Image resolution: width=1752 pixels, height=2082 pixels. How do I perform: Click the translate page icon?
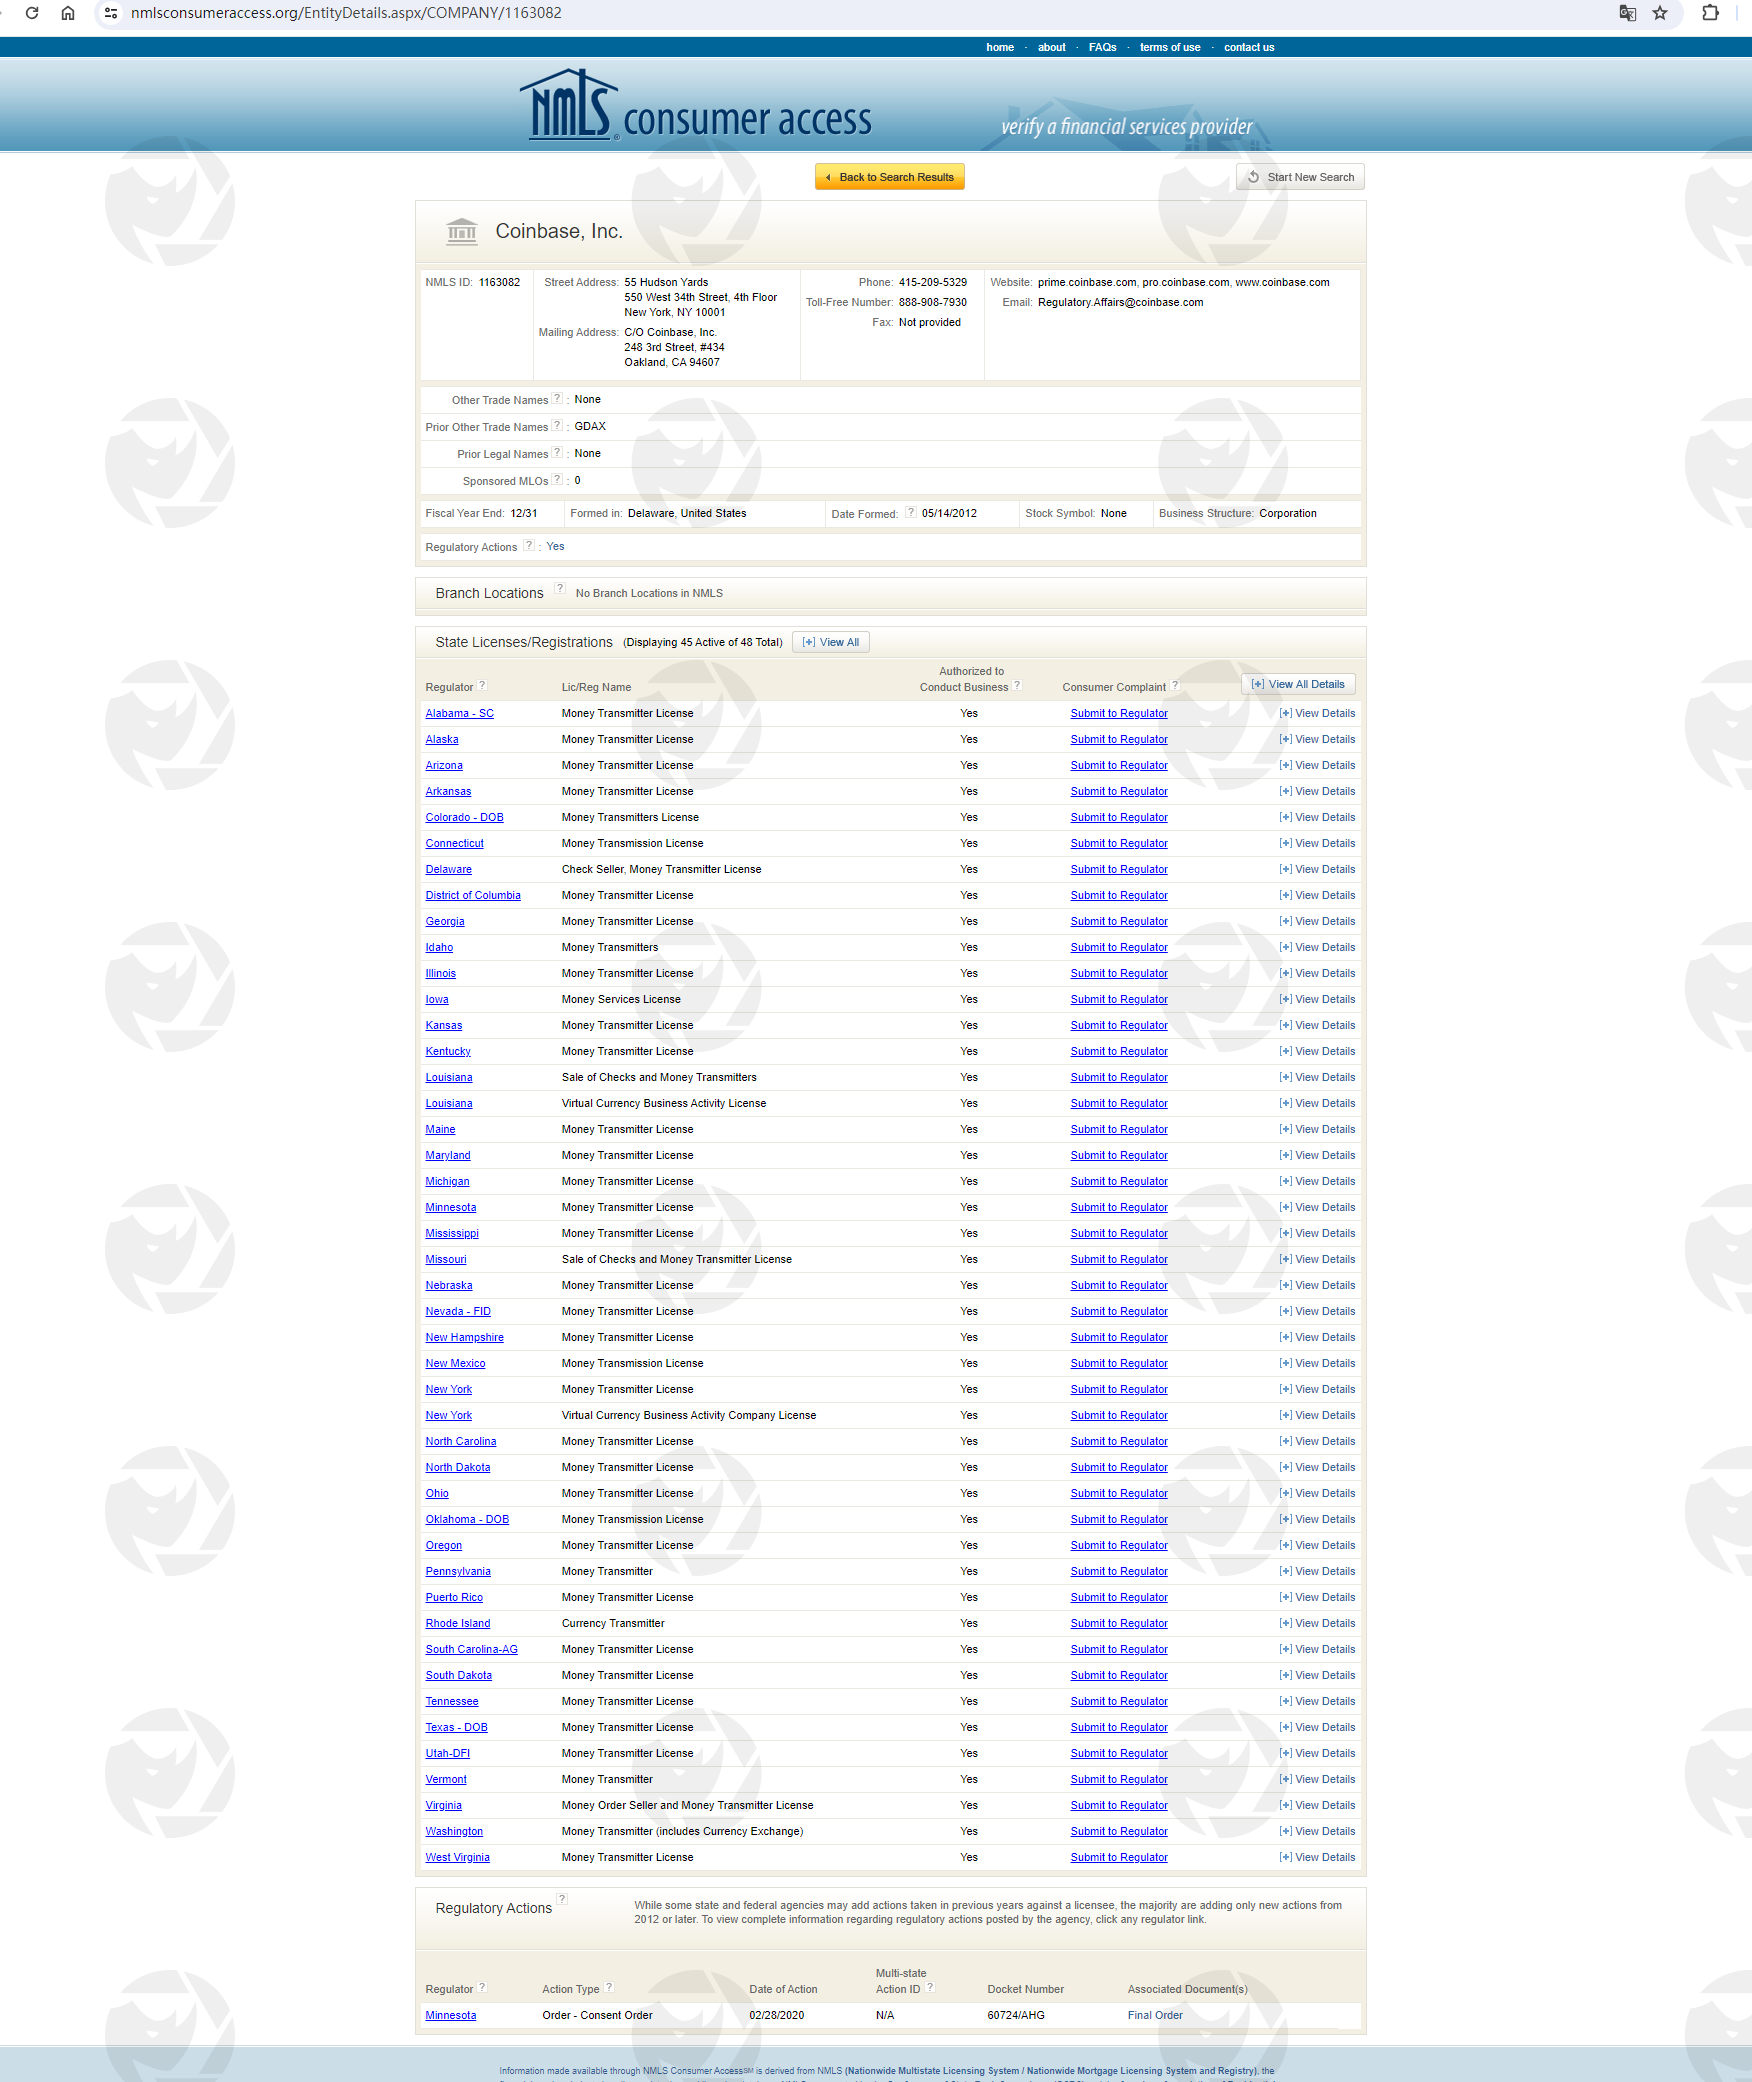pyautogui.click(x=1627, y=13)
